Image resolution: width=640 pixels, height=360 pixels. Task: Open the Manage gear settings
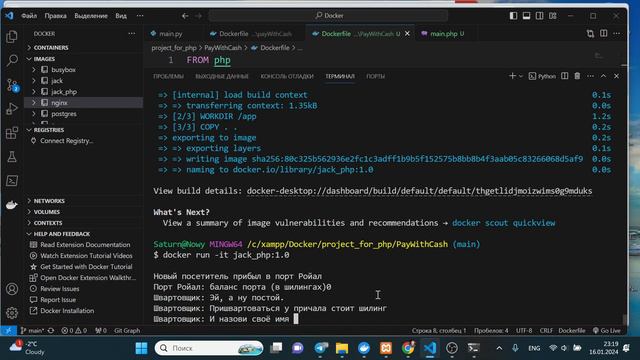(x=12, y=313)
